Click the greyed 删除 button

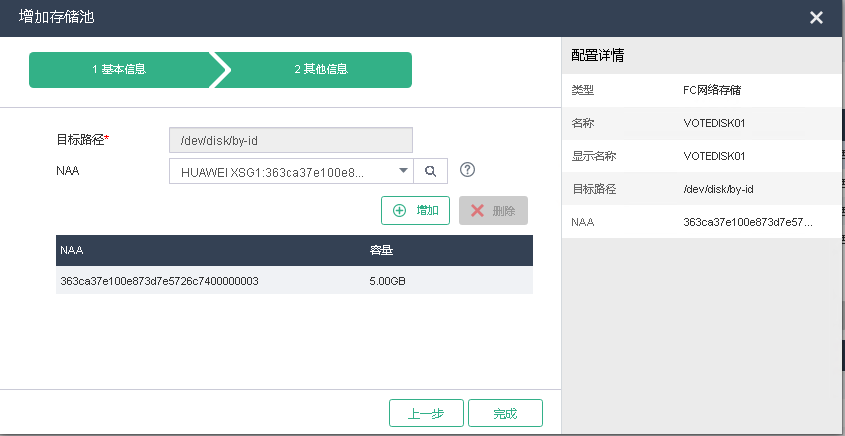[493, 210]
